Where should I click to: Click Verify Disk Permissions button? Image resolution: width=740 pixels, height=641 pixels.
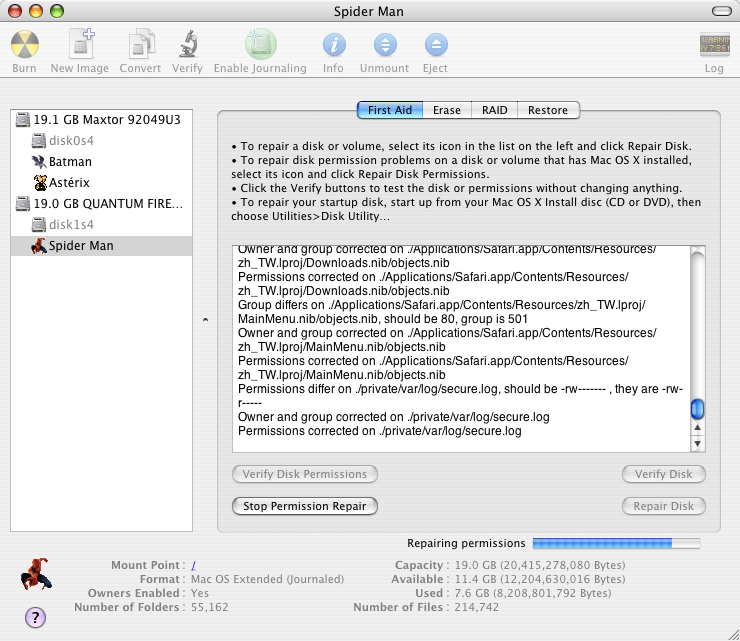point(305,474)
